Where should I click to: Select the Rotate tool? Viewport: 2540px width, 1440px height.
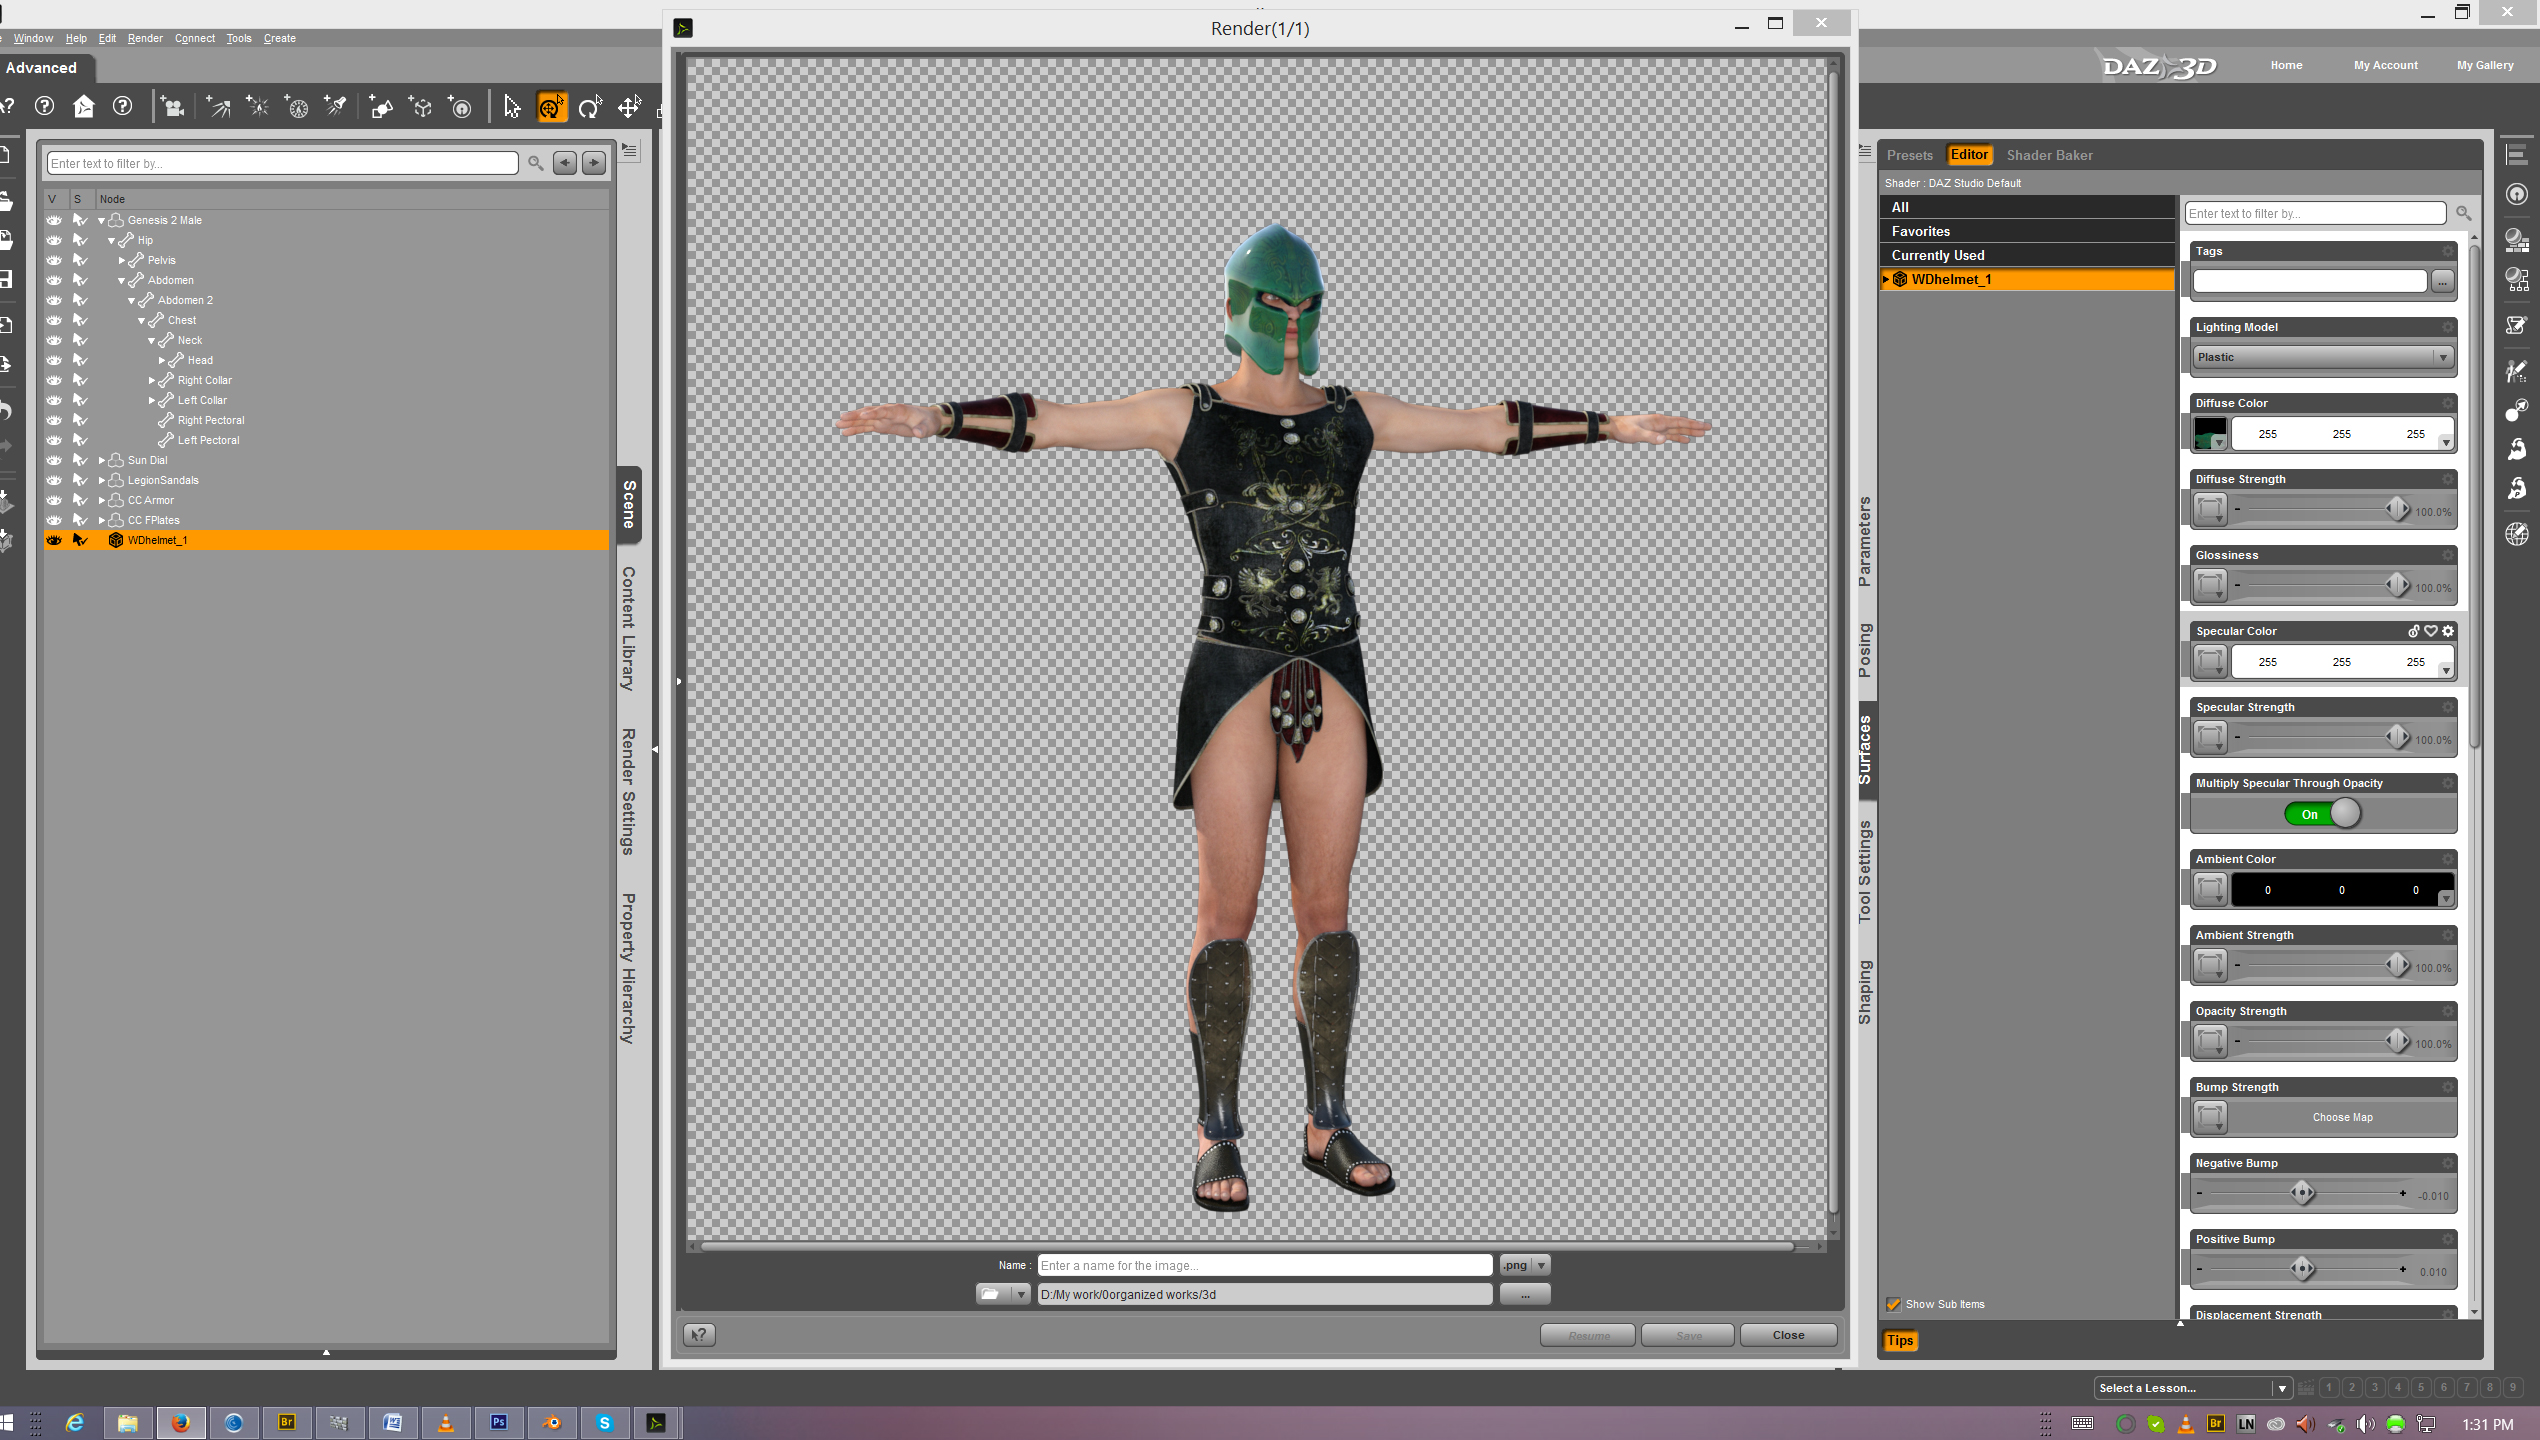point(590,107)
